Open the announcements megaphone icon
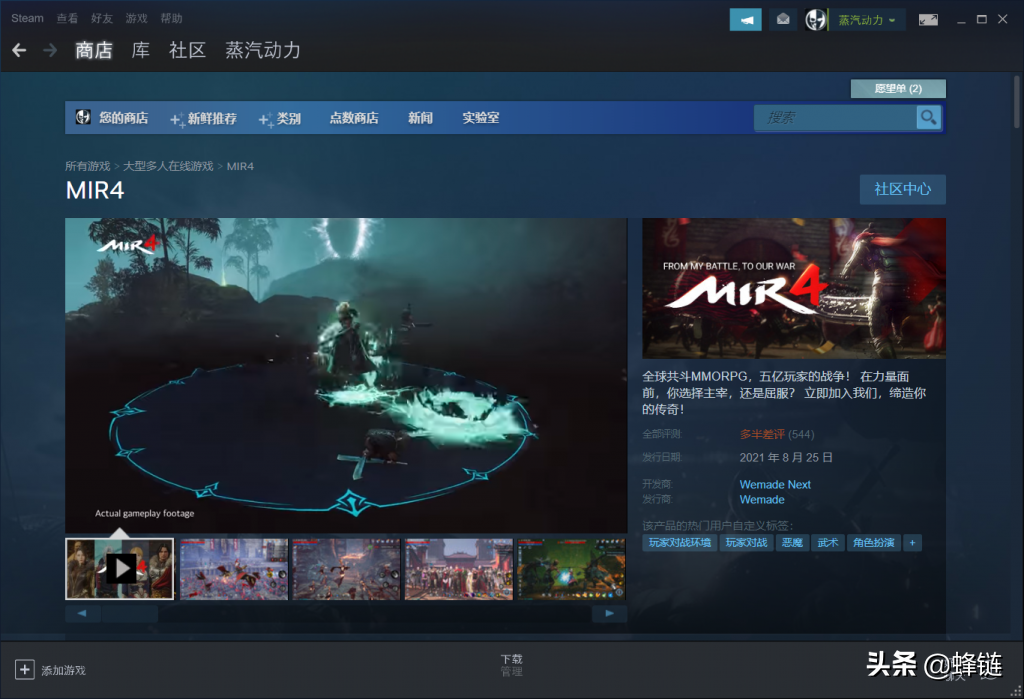 point(745,19)
